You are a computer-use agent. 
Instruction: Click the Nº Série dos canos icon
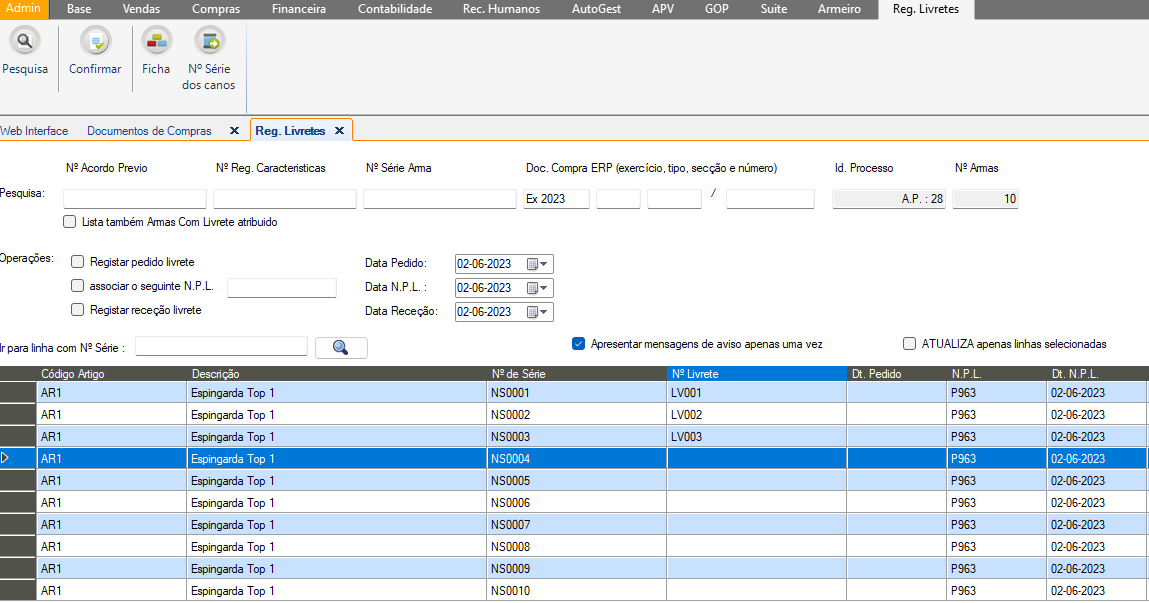pos(209,42)
